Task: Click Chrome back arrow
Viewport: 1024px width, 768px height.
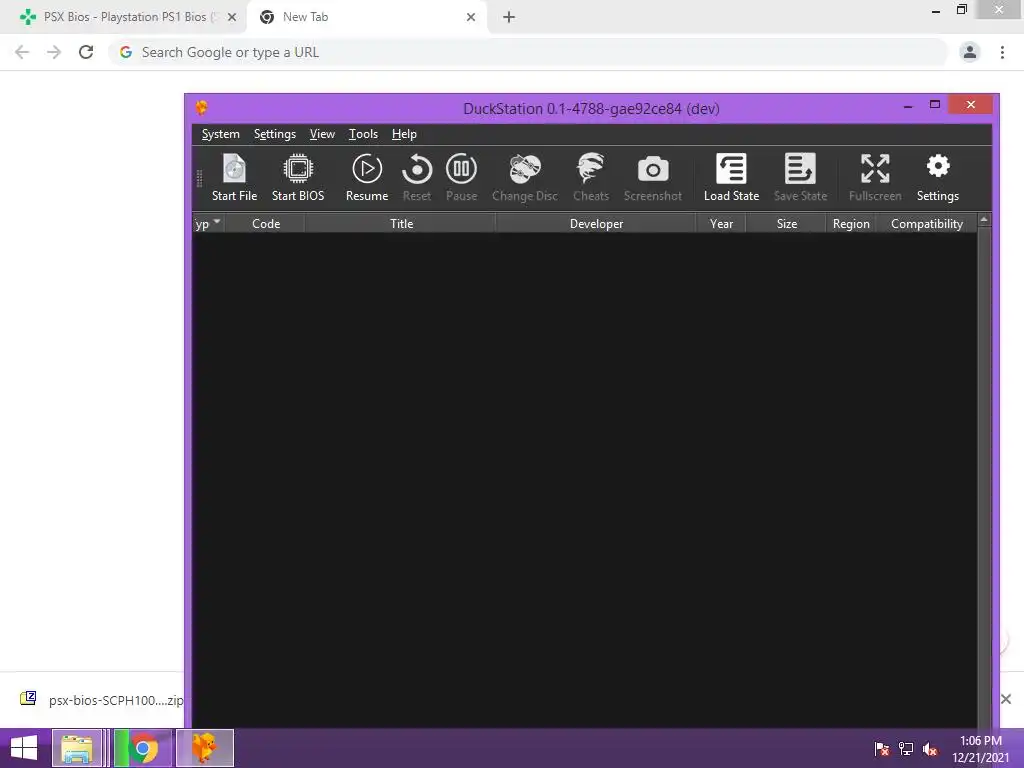Action: pos(22,52)
